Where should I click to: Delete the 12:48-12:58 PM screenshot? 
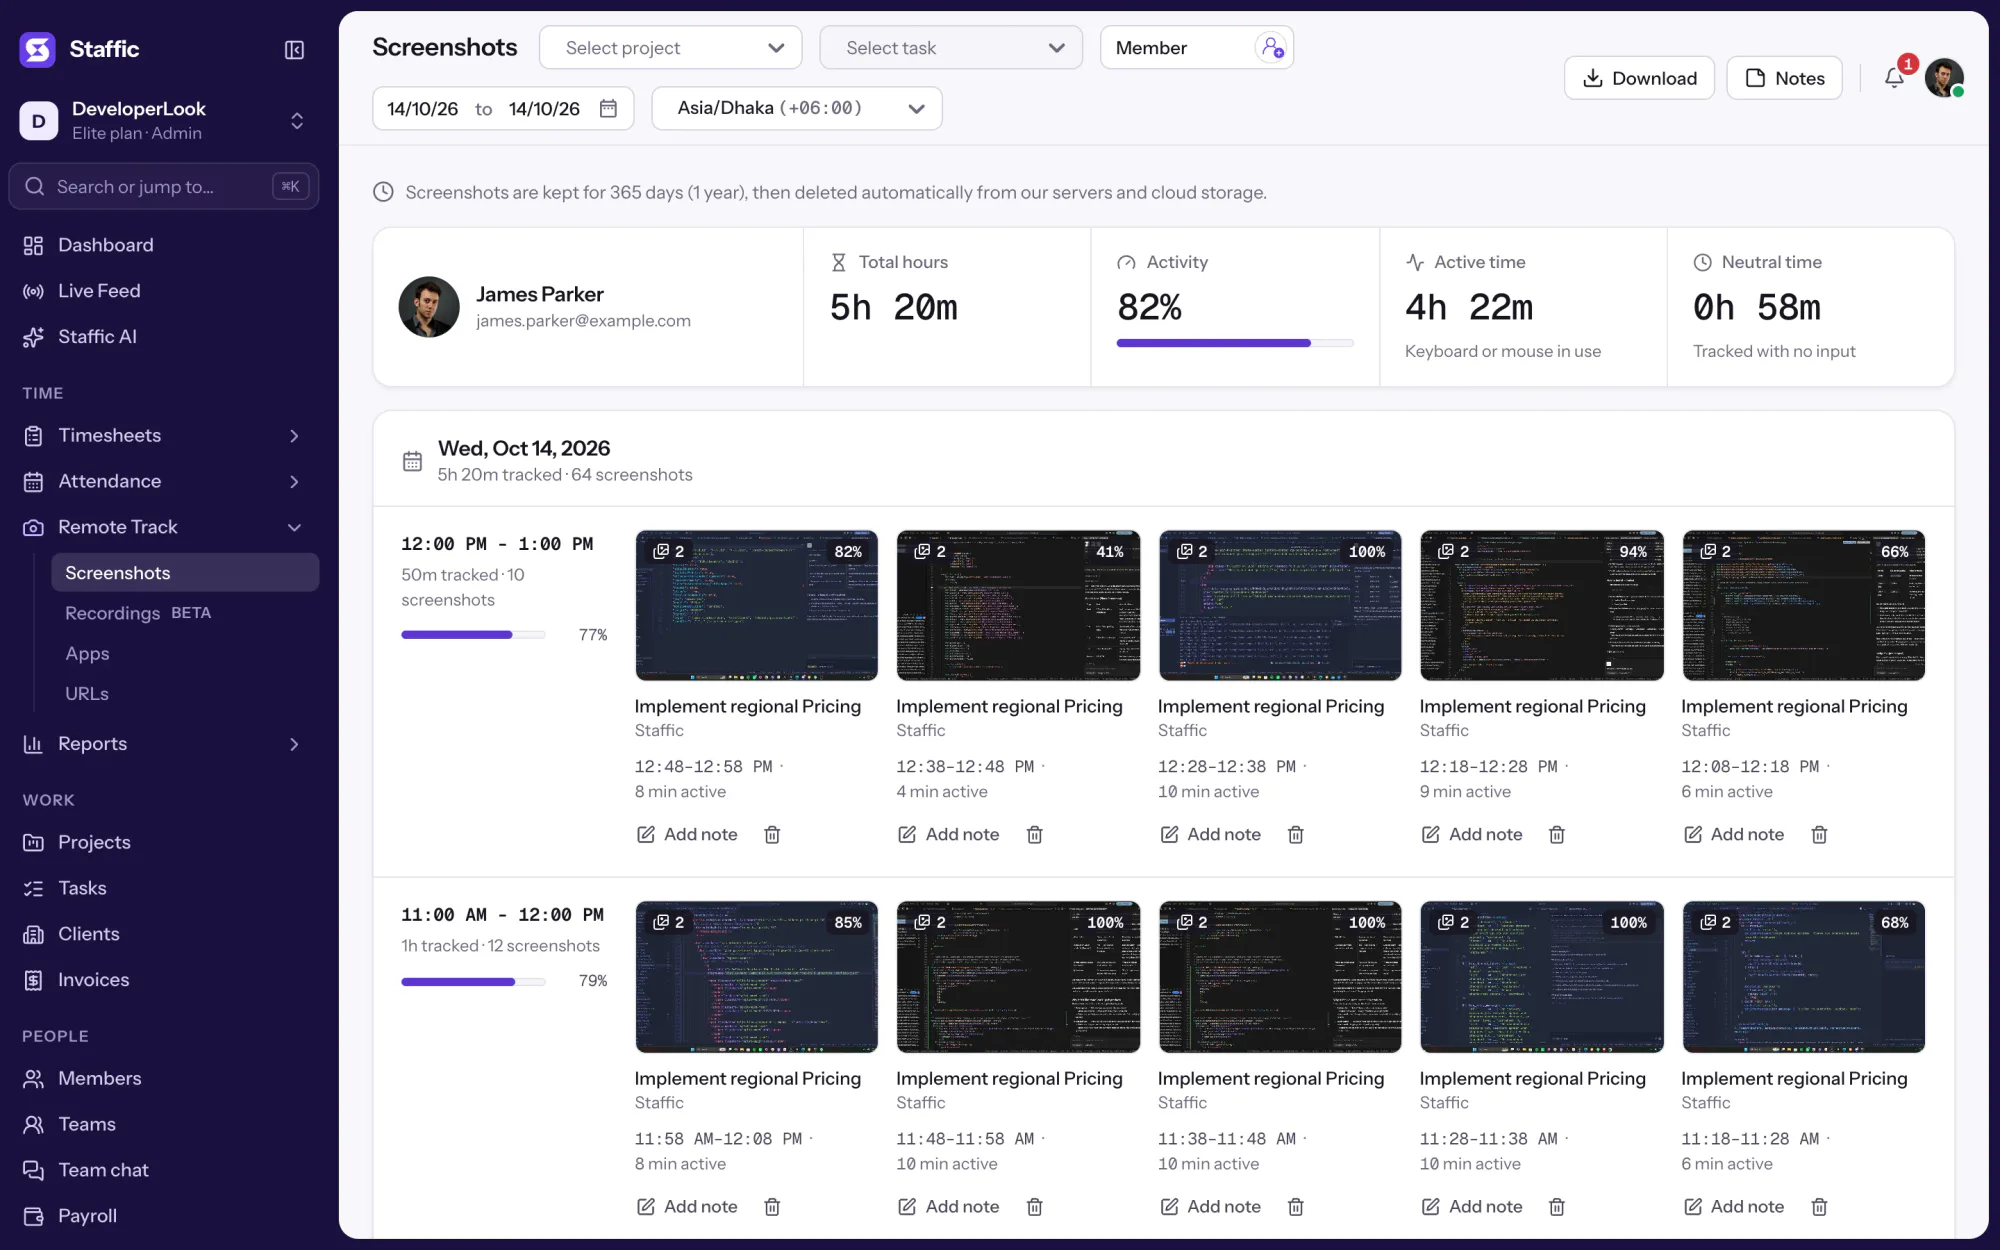tap(772, 834)
